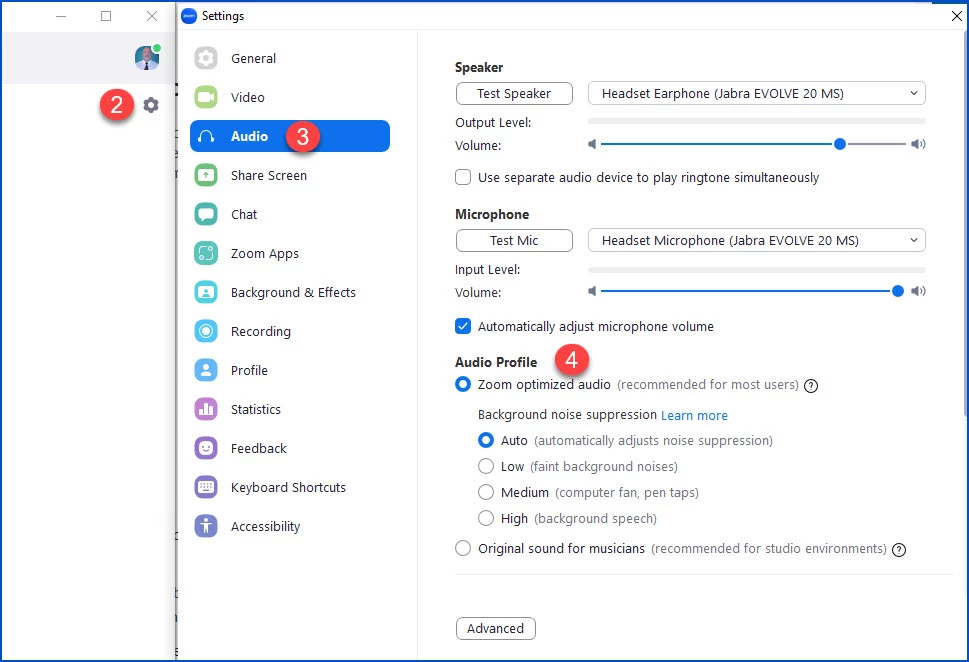This screenshot has height=662, width=969.
Task: Click the Recording circle icon
Action: point(206,331)
